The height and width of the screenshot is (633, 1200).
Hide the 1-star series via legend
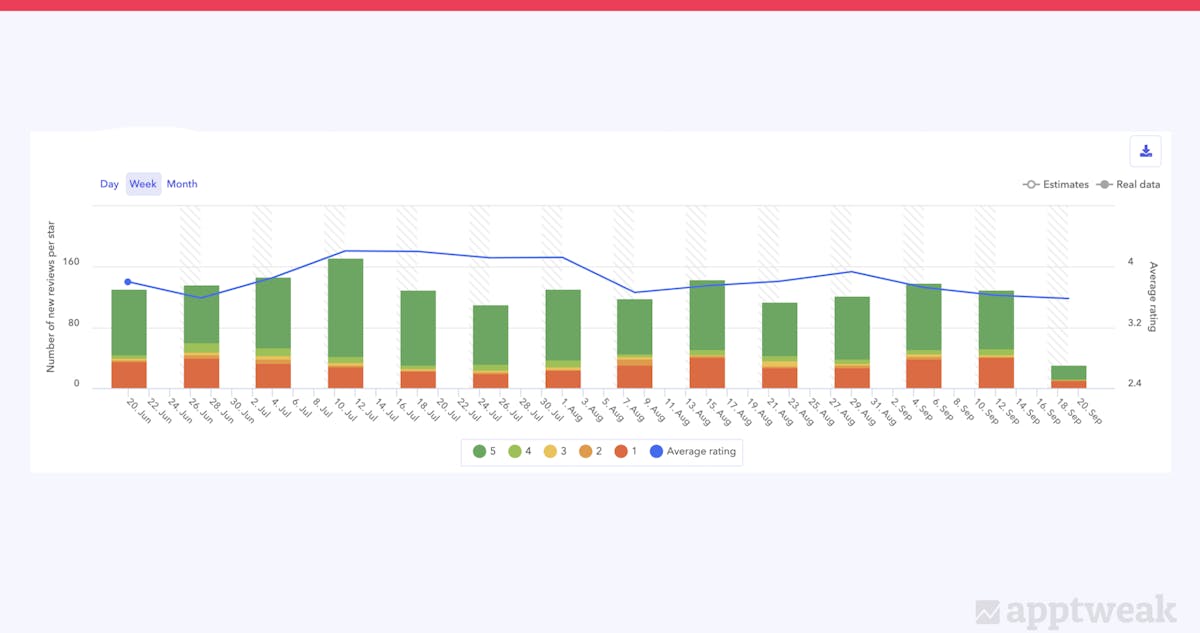click(626, 452)
